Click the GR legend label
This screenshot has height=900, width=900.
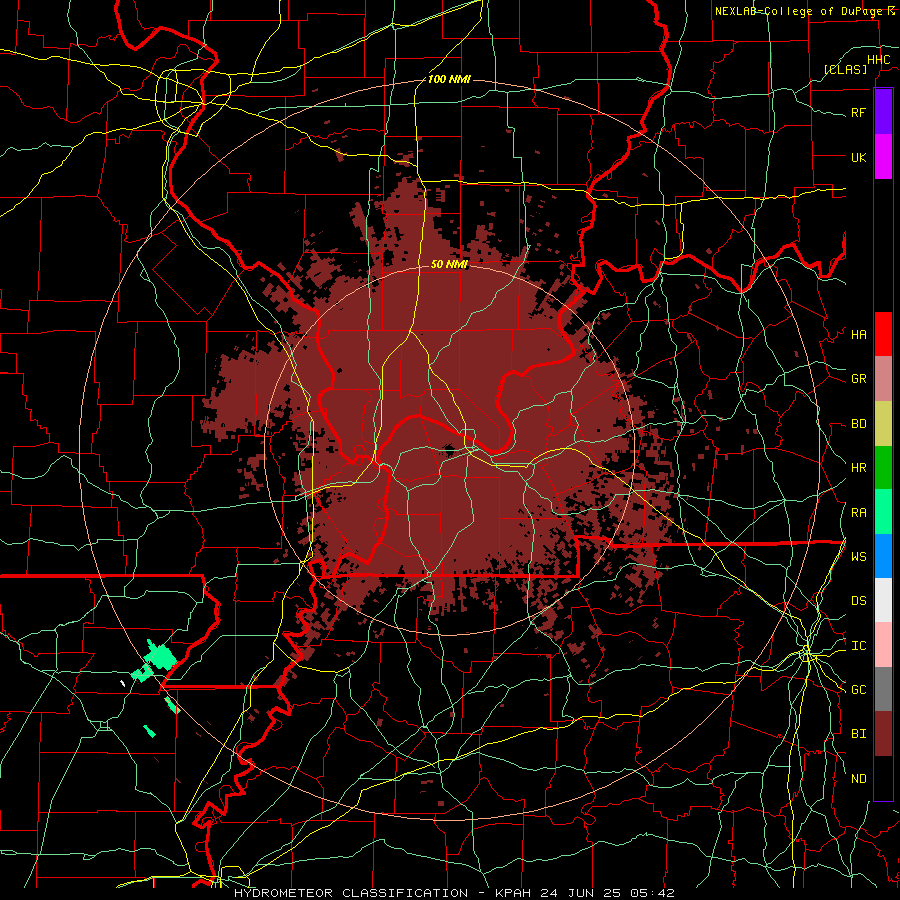point(858,379)
